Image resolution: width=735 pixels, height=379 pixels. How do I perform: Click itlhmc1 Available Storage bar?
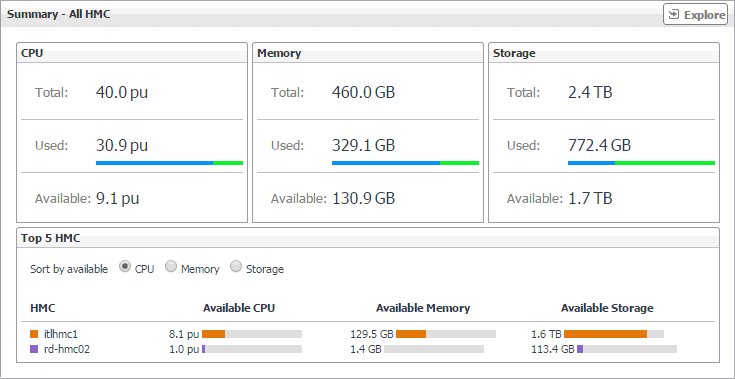(614, 334)
